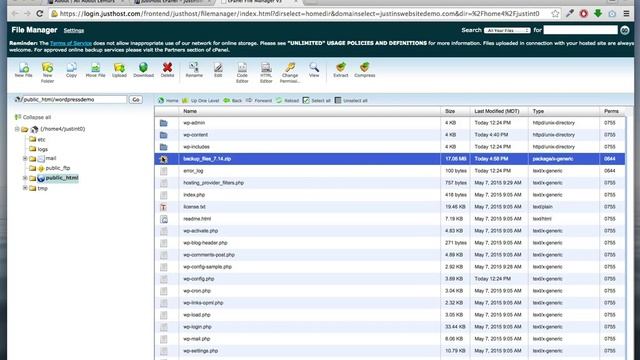Select the error_log file
This screenshot has height=360, width=640.
tap(390, 171)
